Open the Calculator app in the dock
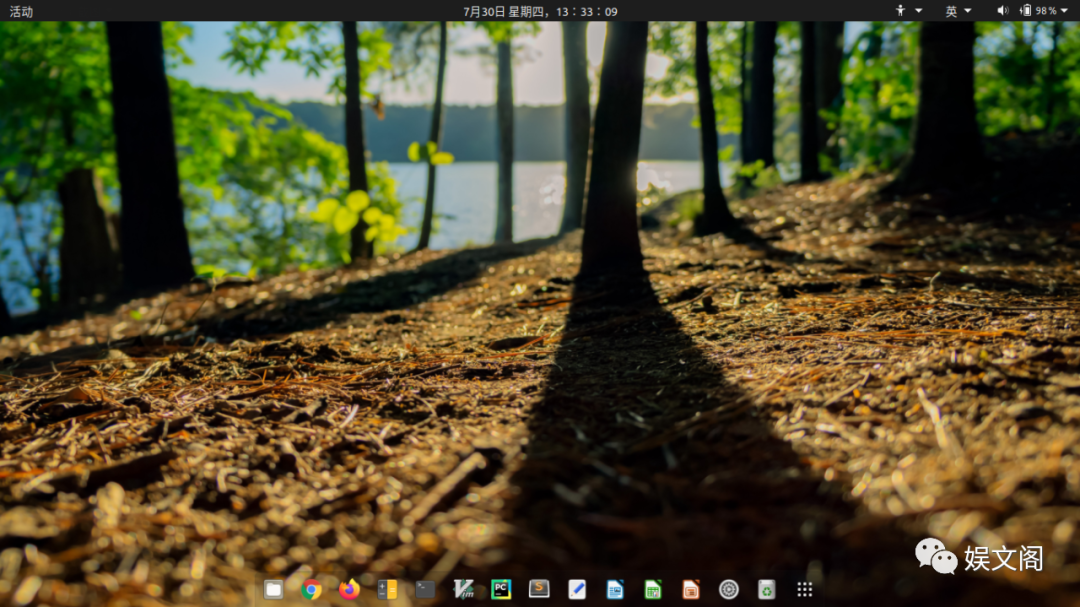The height and width of the screenshot is (607, 1080). 387,589
